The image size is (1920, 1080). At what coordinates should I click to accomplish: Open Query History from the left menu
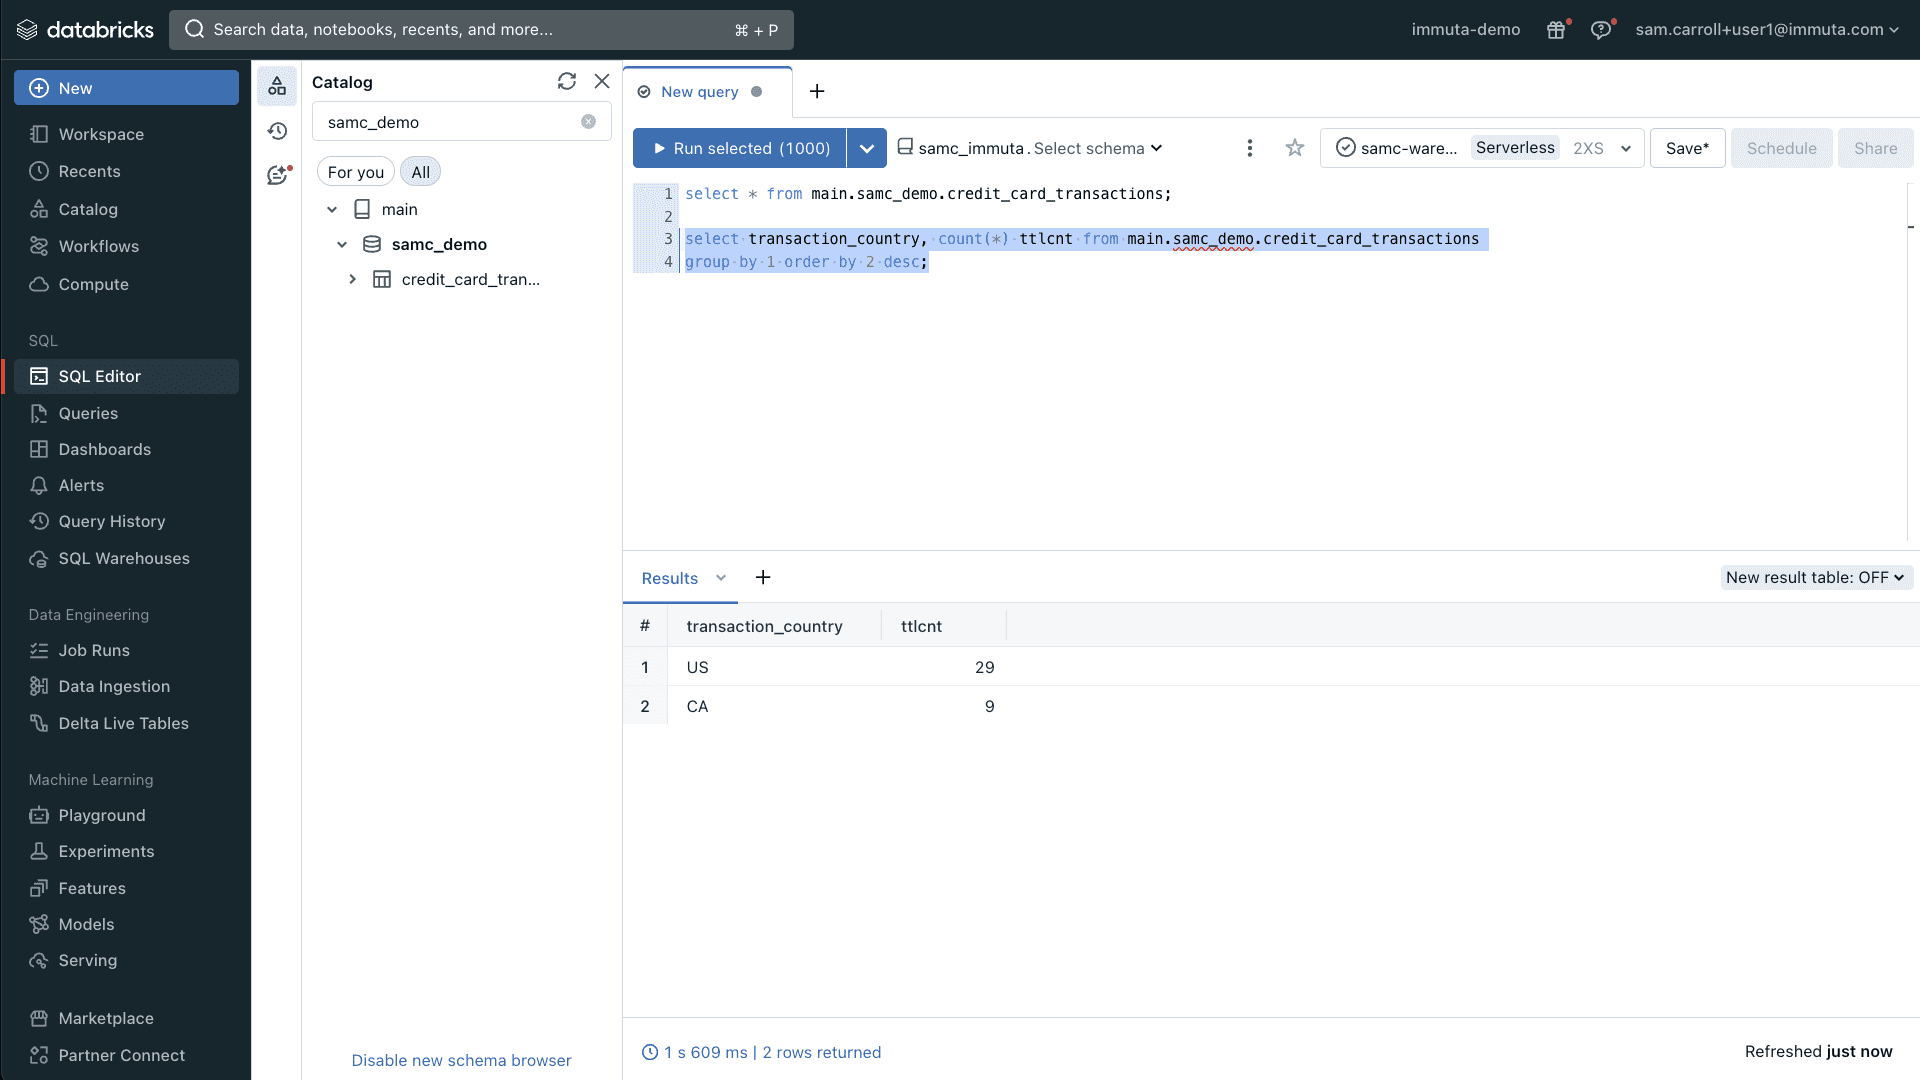(111, 521)
